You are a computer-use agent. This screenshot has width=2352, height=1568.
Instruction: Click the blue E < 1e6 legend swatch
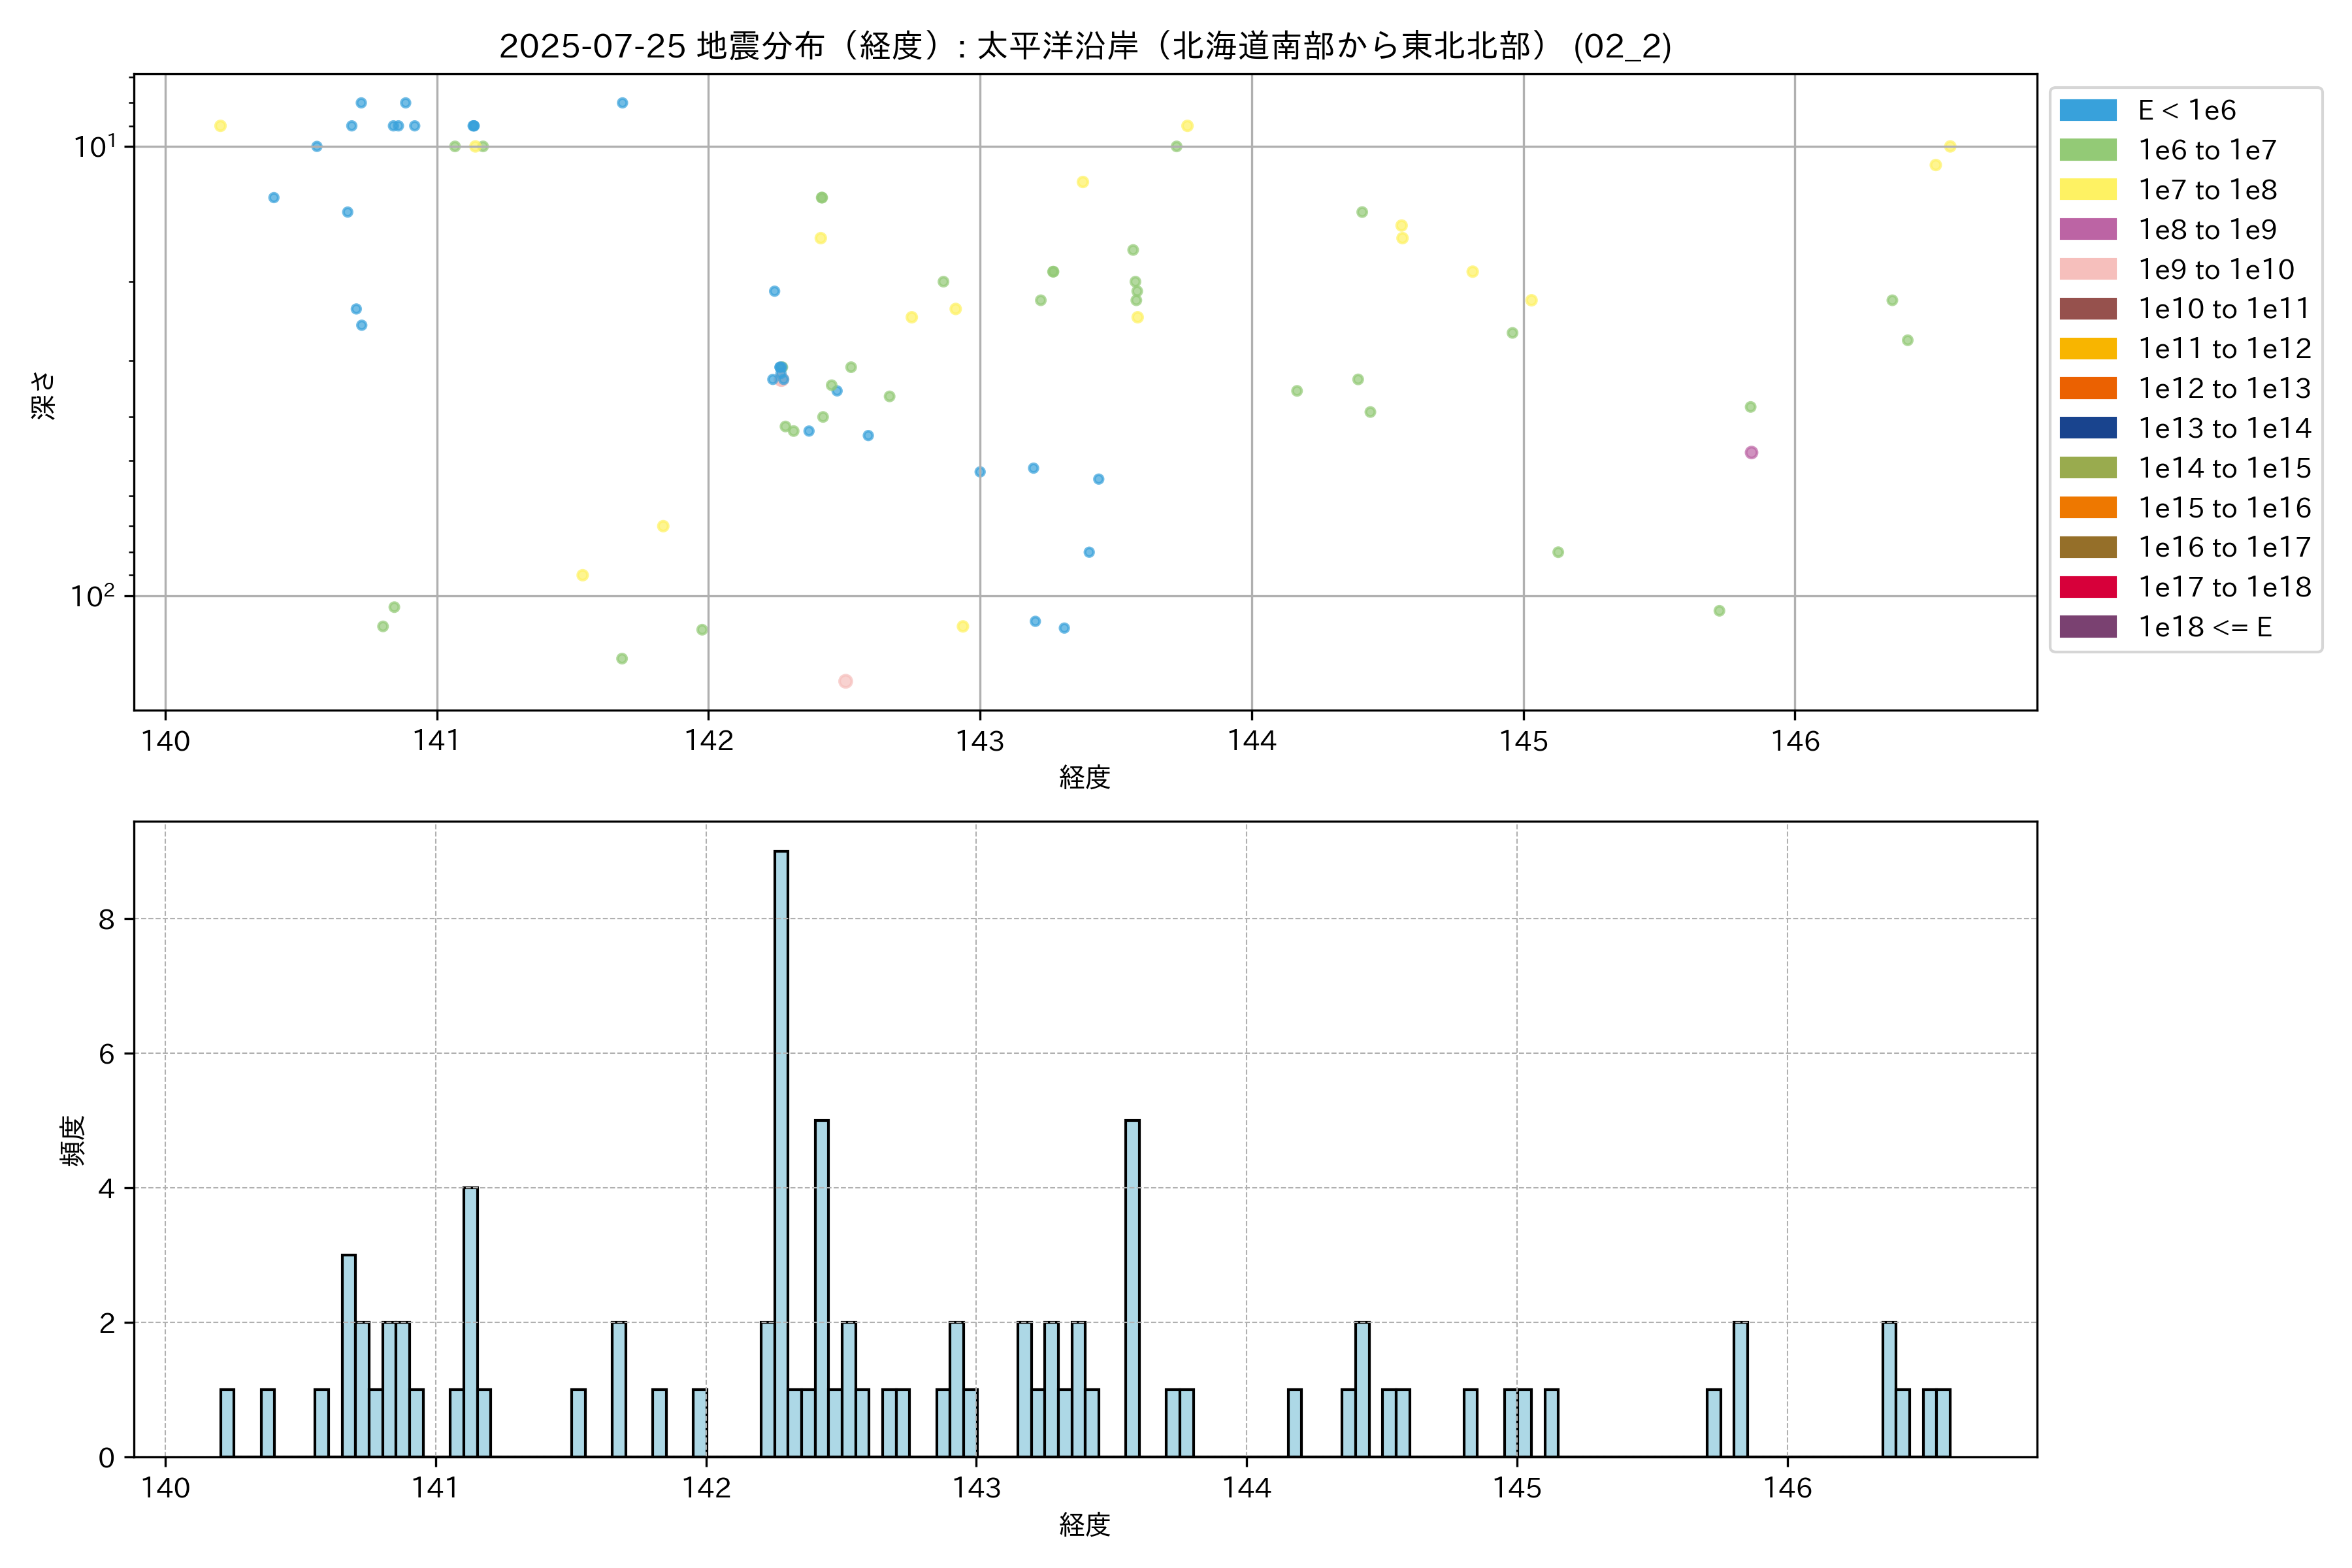[2087, 110]
